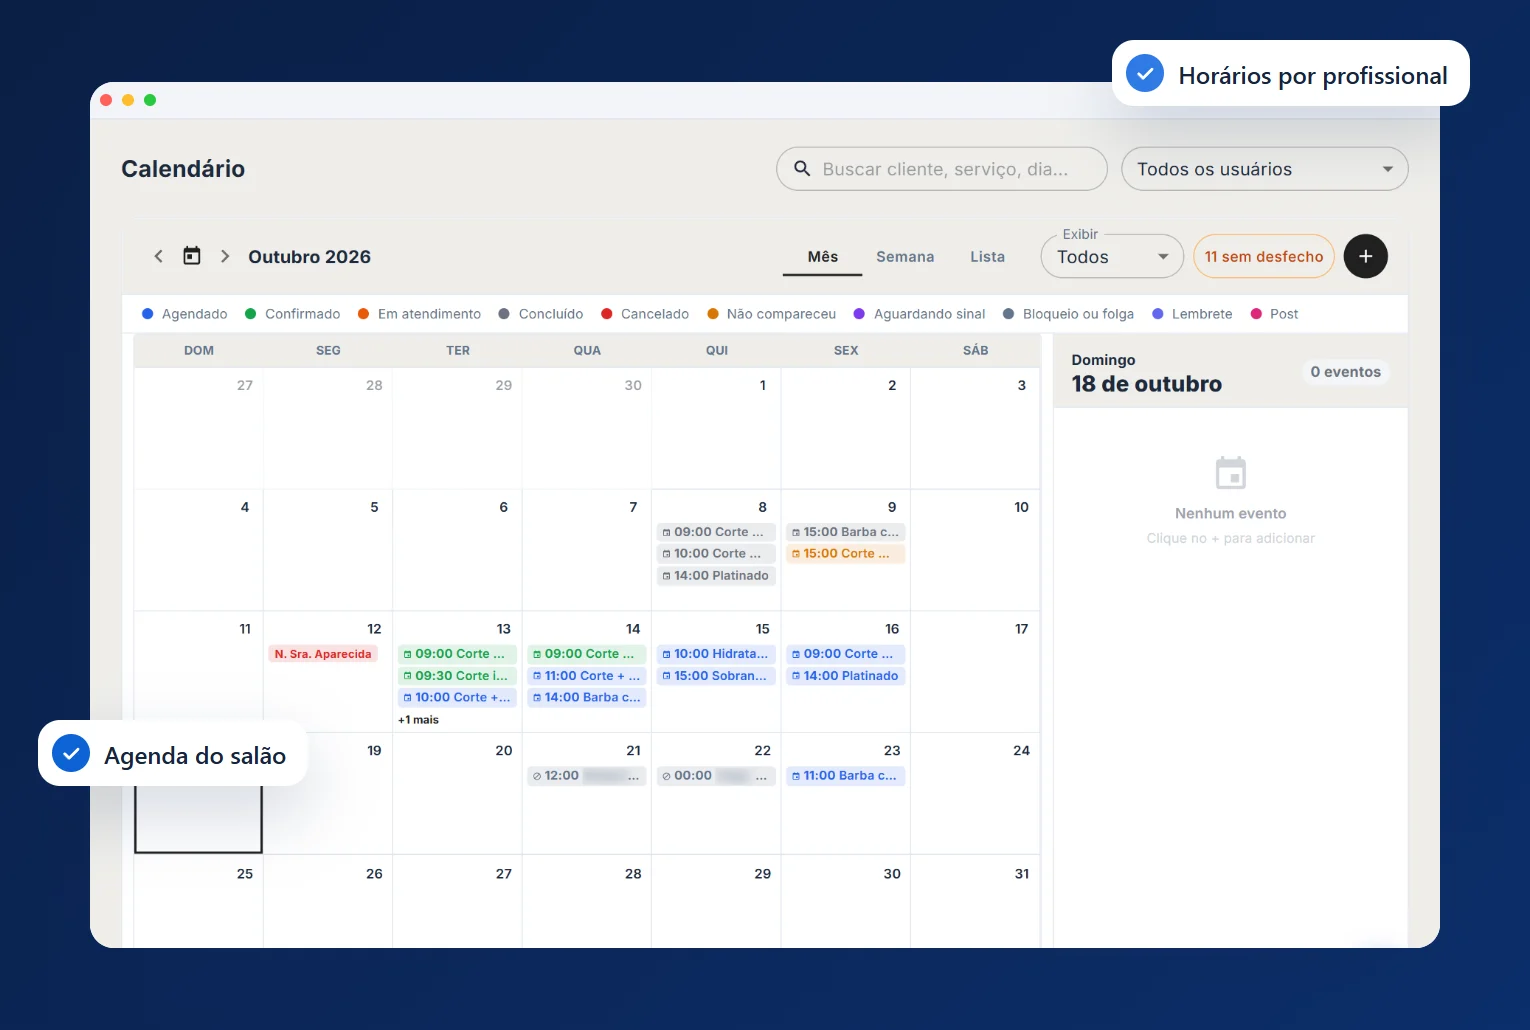Open 15:00 Sobran event on day 15
1530x1030 pixels.
(716, 676)
